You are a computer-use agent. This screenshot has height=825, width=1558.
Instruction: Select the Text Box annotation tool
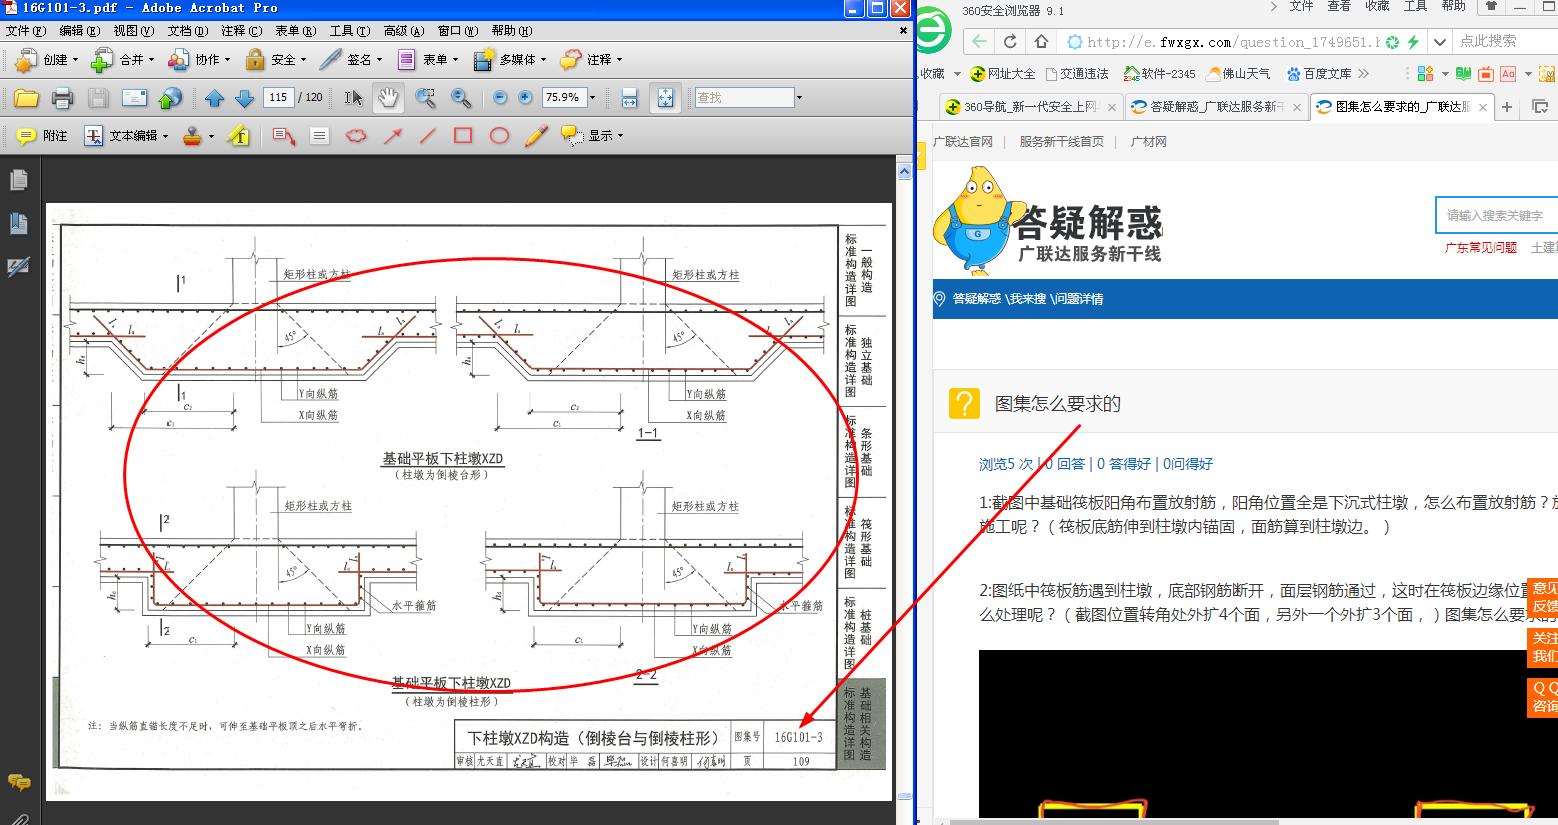pyautogui.click(x=320, y=136)
